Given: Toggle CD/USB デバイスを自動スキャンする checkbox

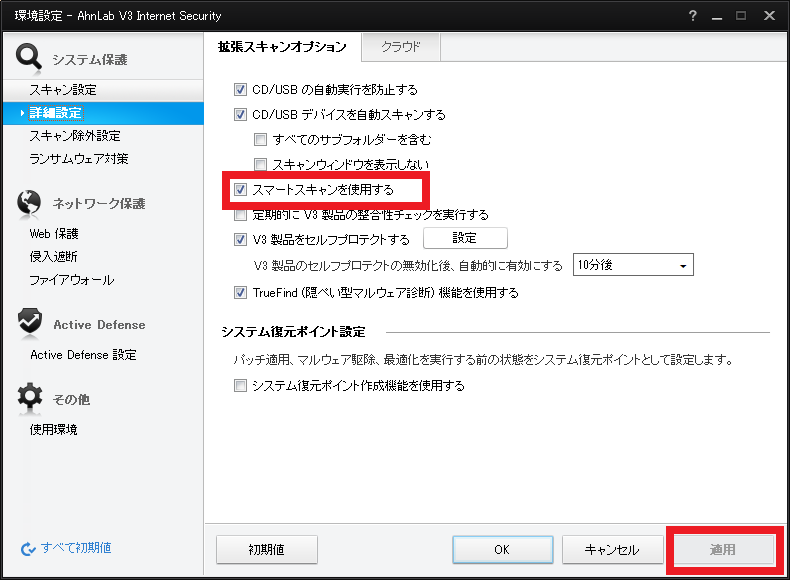Looking at the screenshot, I should tap(240, 114).
